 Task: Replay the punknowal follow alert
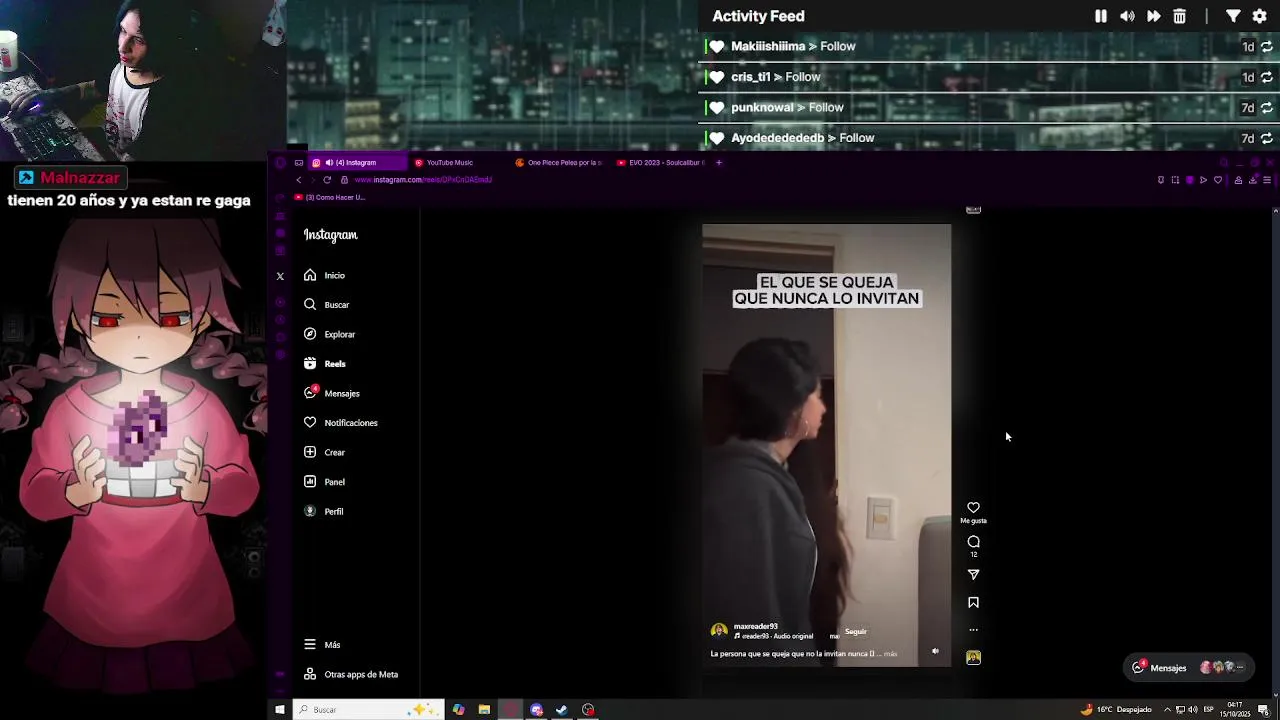click(x=1266, y=108)
